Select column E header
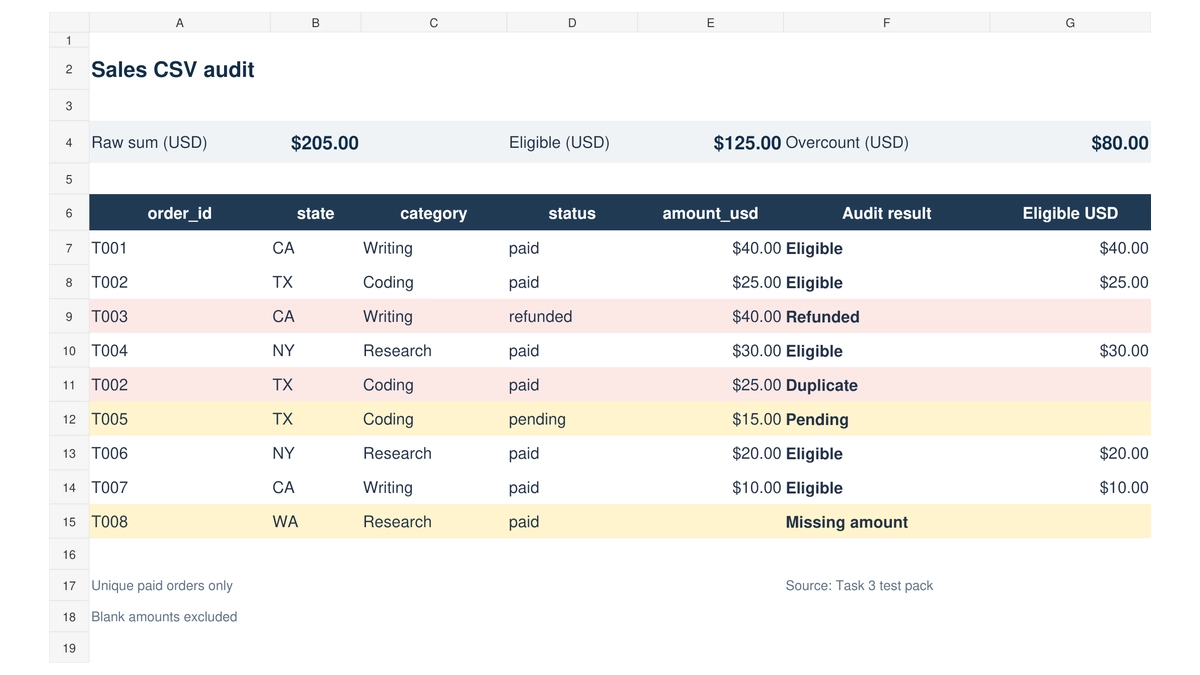The image size is (1200, 675). point(710,22)
